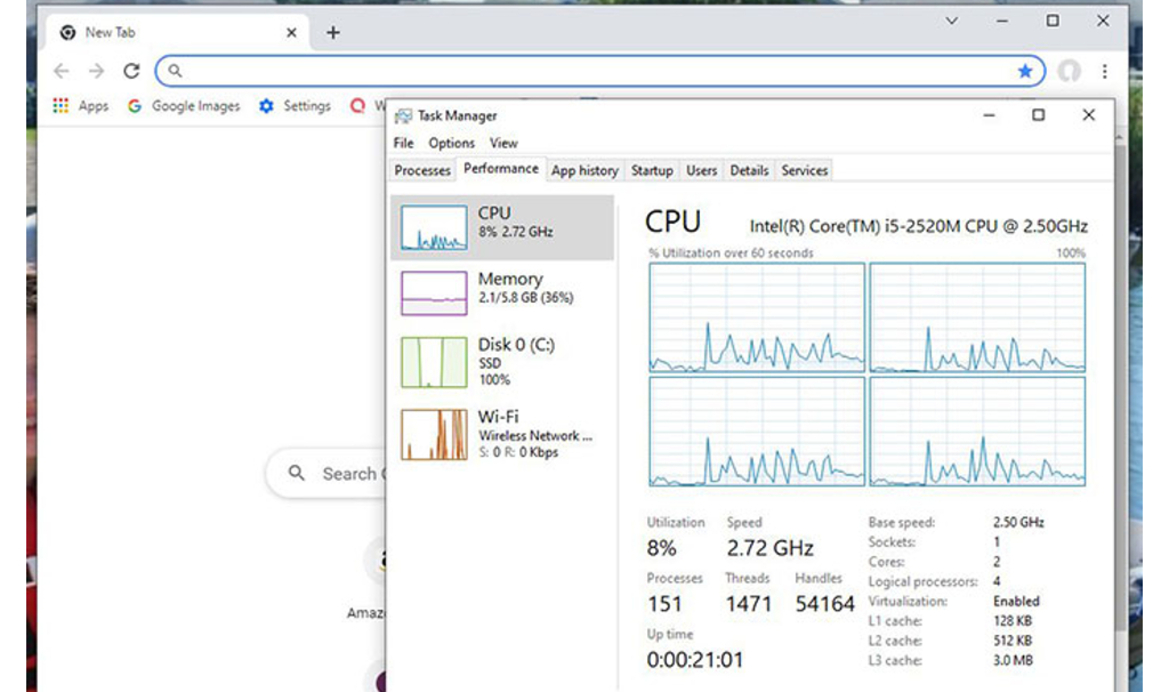Image resolution: width=1169 pixels, height=692 pixels.
Task: Click the bookmark star in address bar
Action: pos(1025,71)
